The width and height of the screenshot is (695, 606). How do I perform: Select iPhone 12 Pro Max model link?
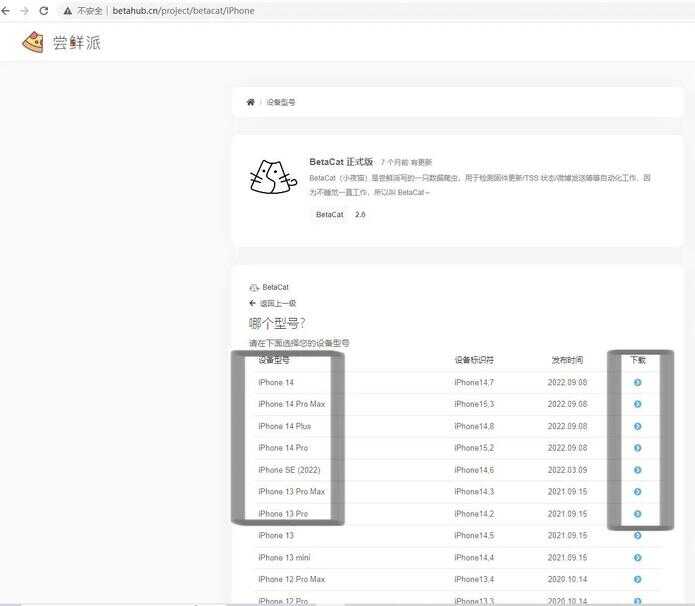pyautogui.click(x=290, y=580)
